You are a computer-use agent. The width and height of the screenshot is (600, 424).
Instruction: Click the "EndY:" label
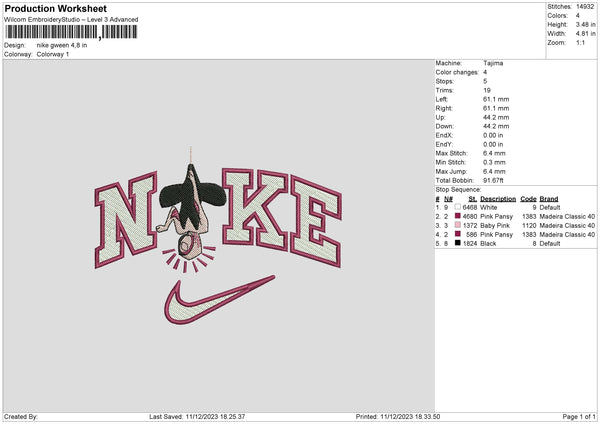tap(444, 144)
